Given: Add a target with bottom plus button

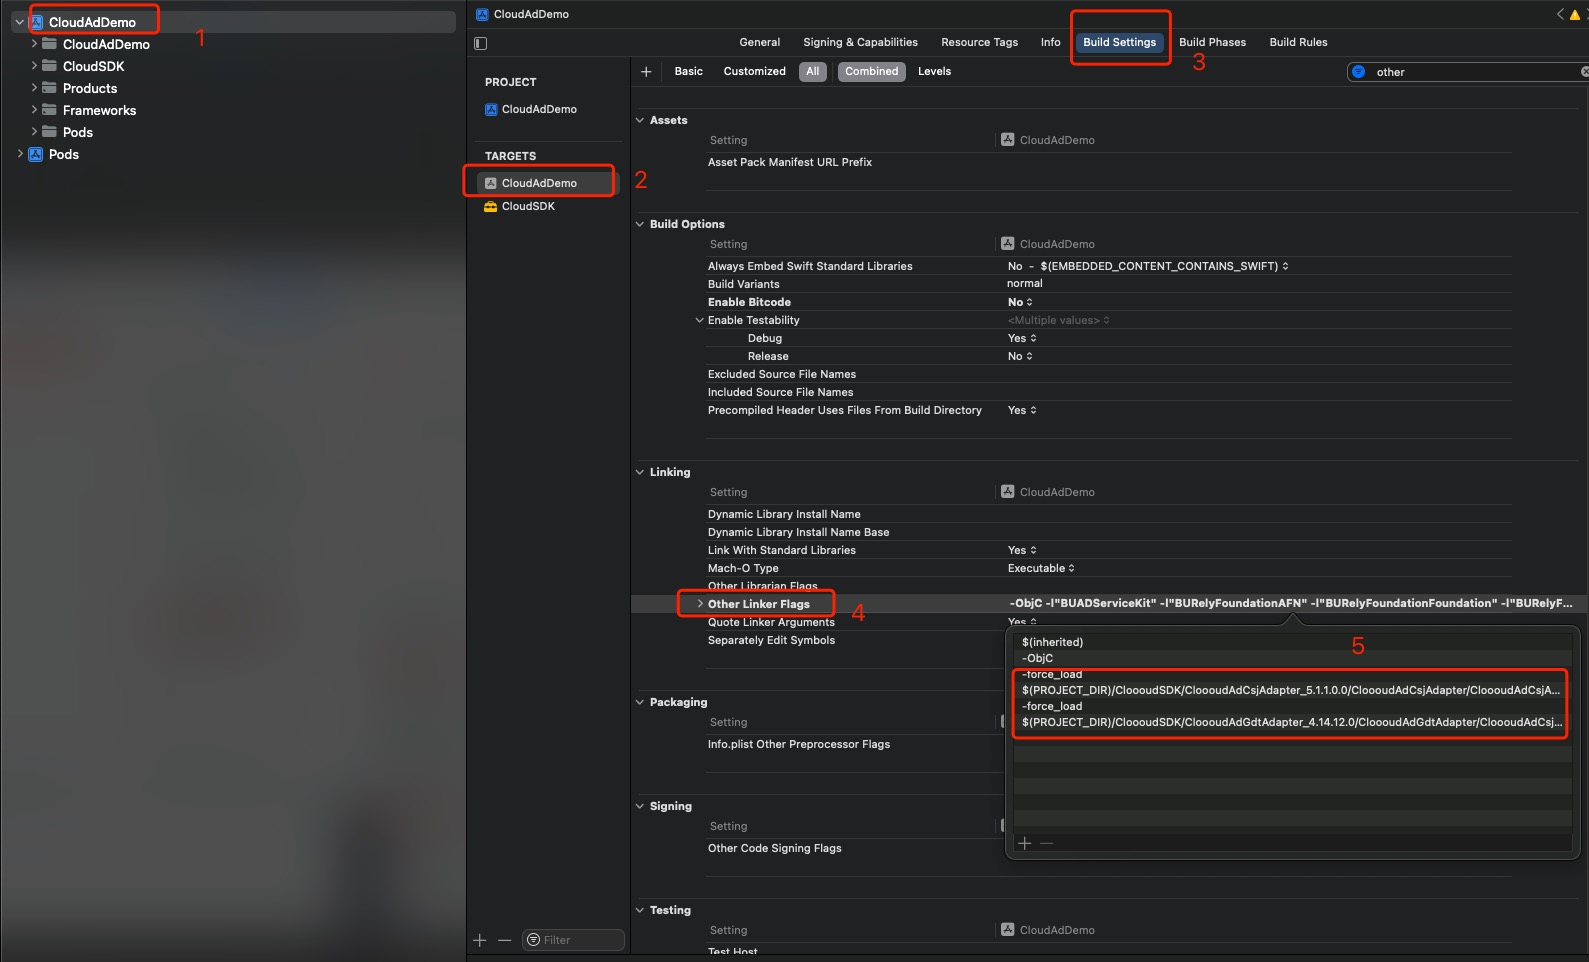Looking at the screenshot, I should [480, 940].
